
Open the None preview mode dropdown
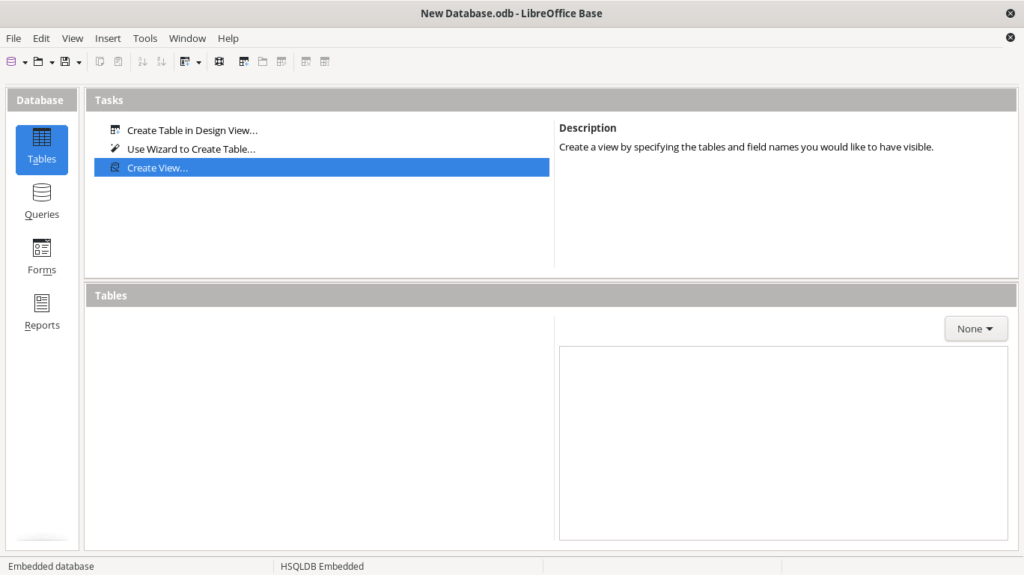click(x=976, y=329)
